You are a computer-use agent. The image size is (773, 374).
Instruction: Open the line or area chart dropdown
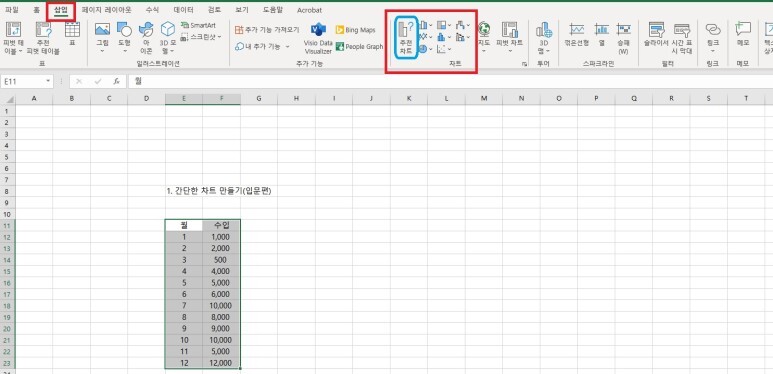click(425, 37)
